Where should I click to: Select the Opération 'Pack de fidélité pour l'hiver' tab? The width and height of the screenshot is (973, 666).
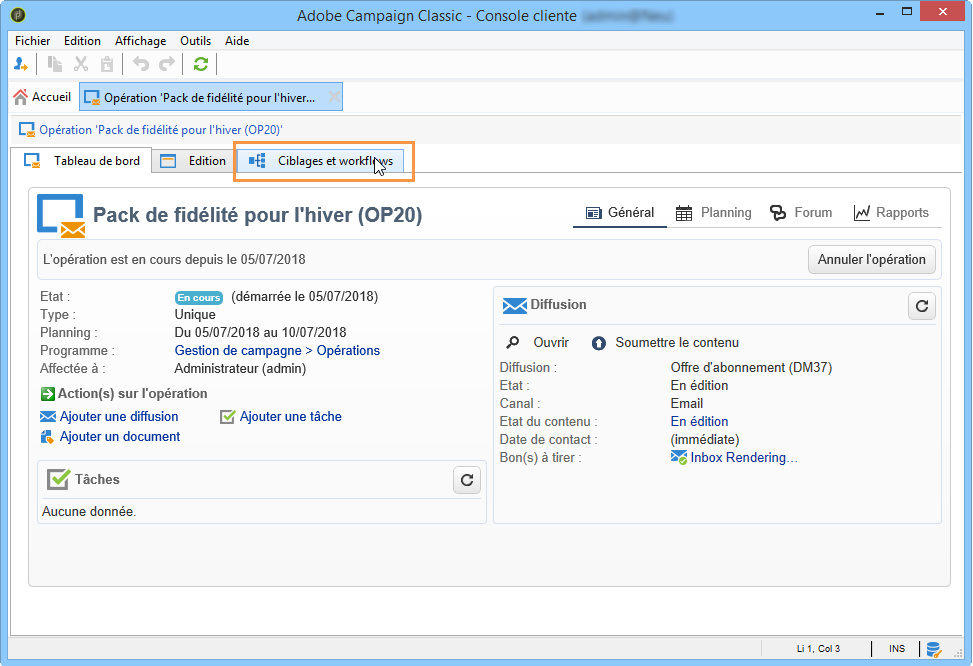point(210,97)
